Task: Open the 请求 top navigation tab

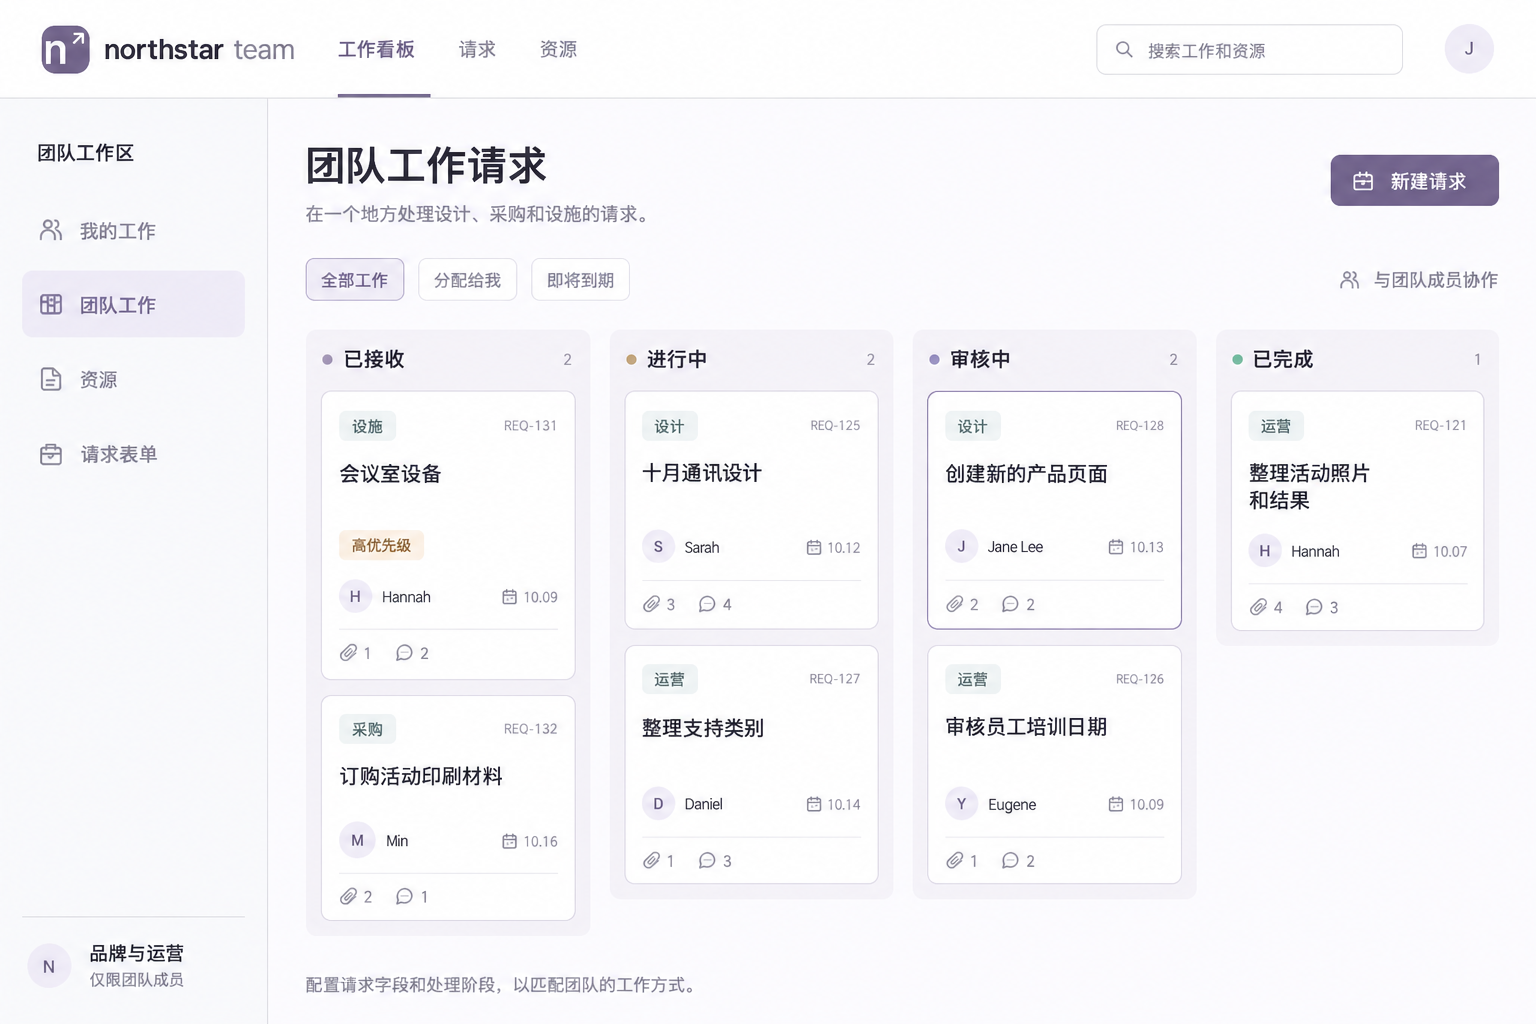Action: point(477,49)
